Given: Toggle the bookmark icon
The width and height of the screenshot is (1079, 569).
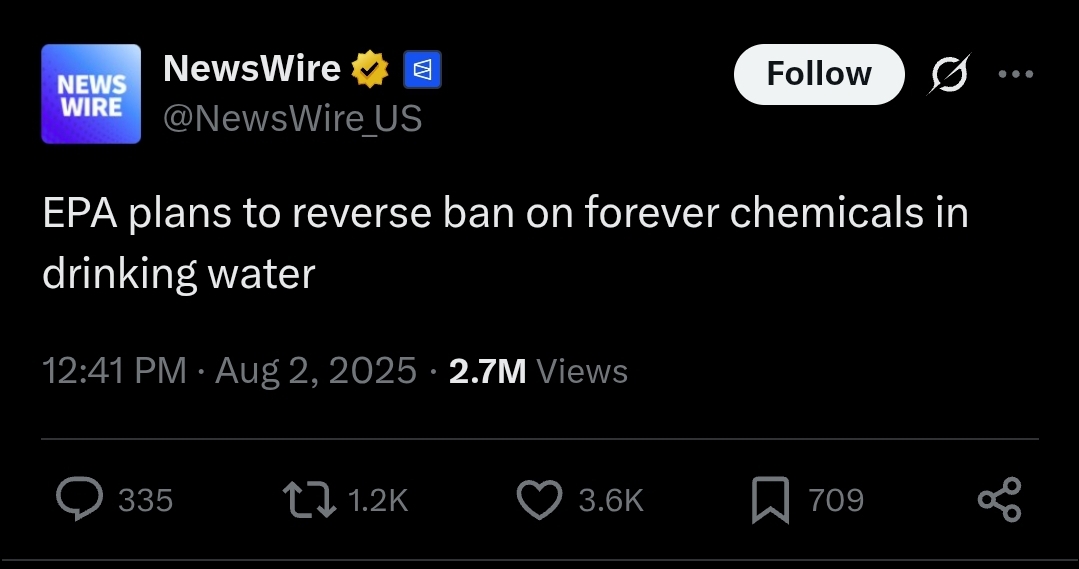Looking at the screenshot, I should tap(770, 500).
